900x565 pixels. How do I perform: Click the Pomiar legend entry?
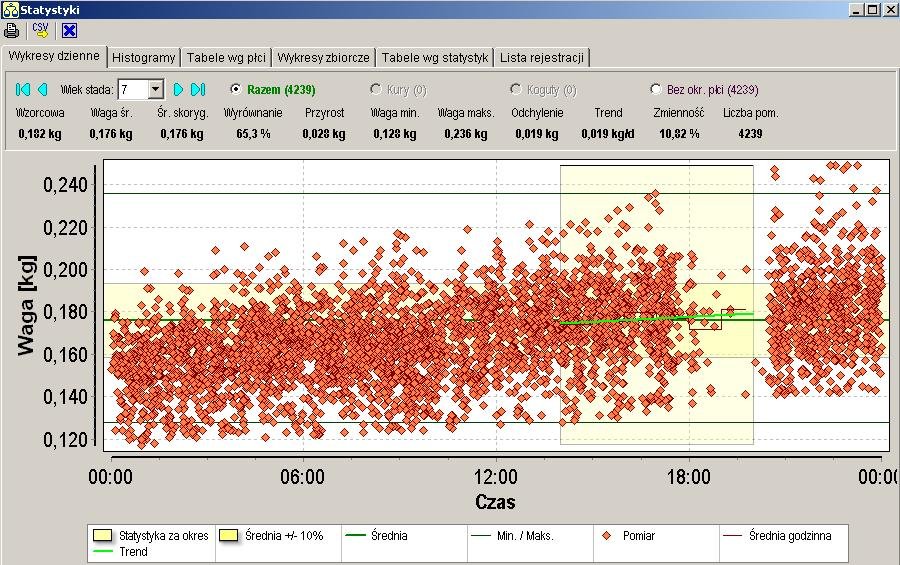(630, 536)
